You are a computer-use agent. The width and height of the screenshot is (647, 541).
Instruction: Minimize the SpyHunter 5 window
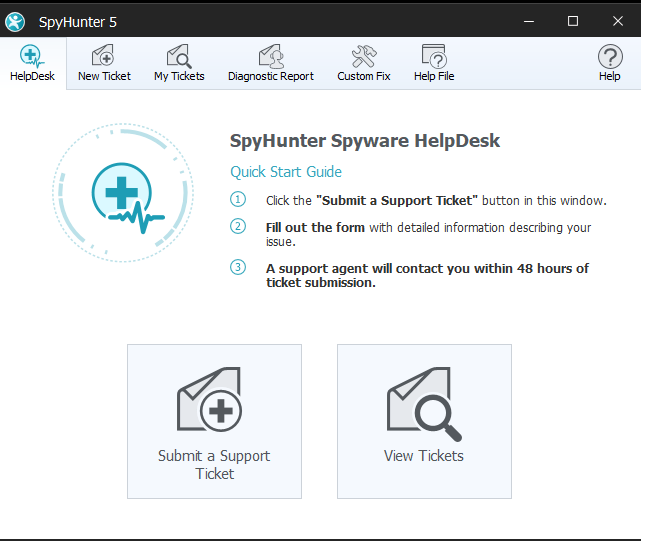coord(527,21)
